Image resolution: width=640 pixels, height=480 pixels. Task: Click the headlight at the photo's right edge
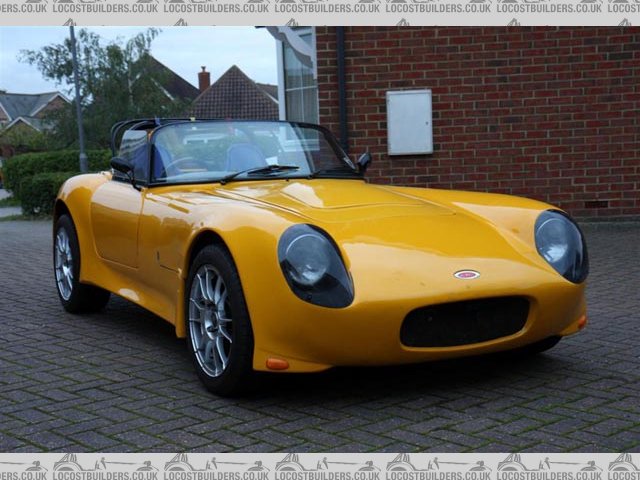pyautogui.click(x=559, y=245)
